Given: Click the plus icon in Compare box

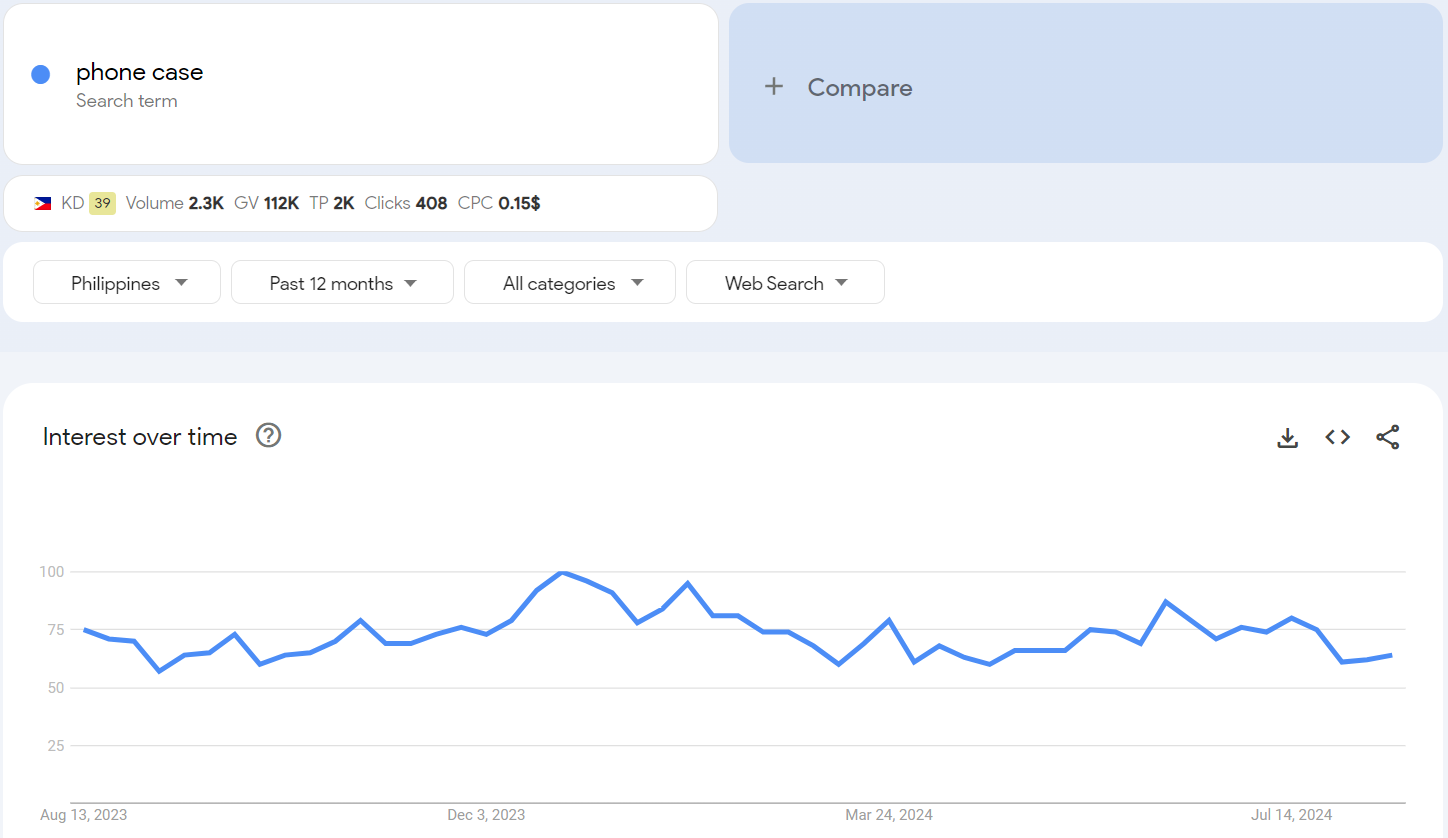Looking at the screenshot, I should (x=773, y=87).
